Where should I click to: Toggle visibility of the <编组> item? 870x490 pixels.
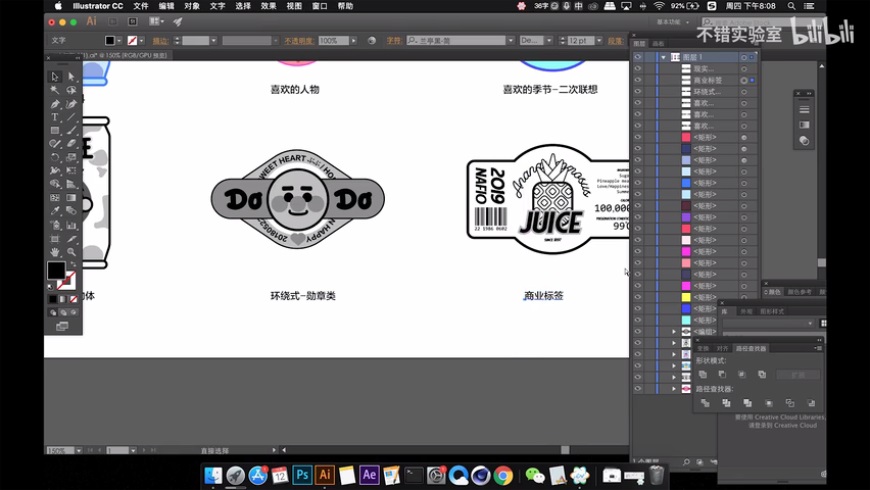click(638, 331)
